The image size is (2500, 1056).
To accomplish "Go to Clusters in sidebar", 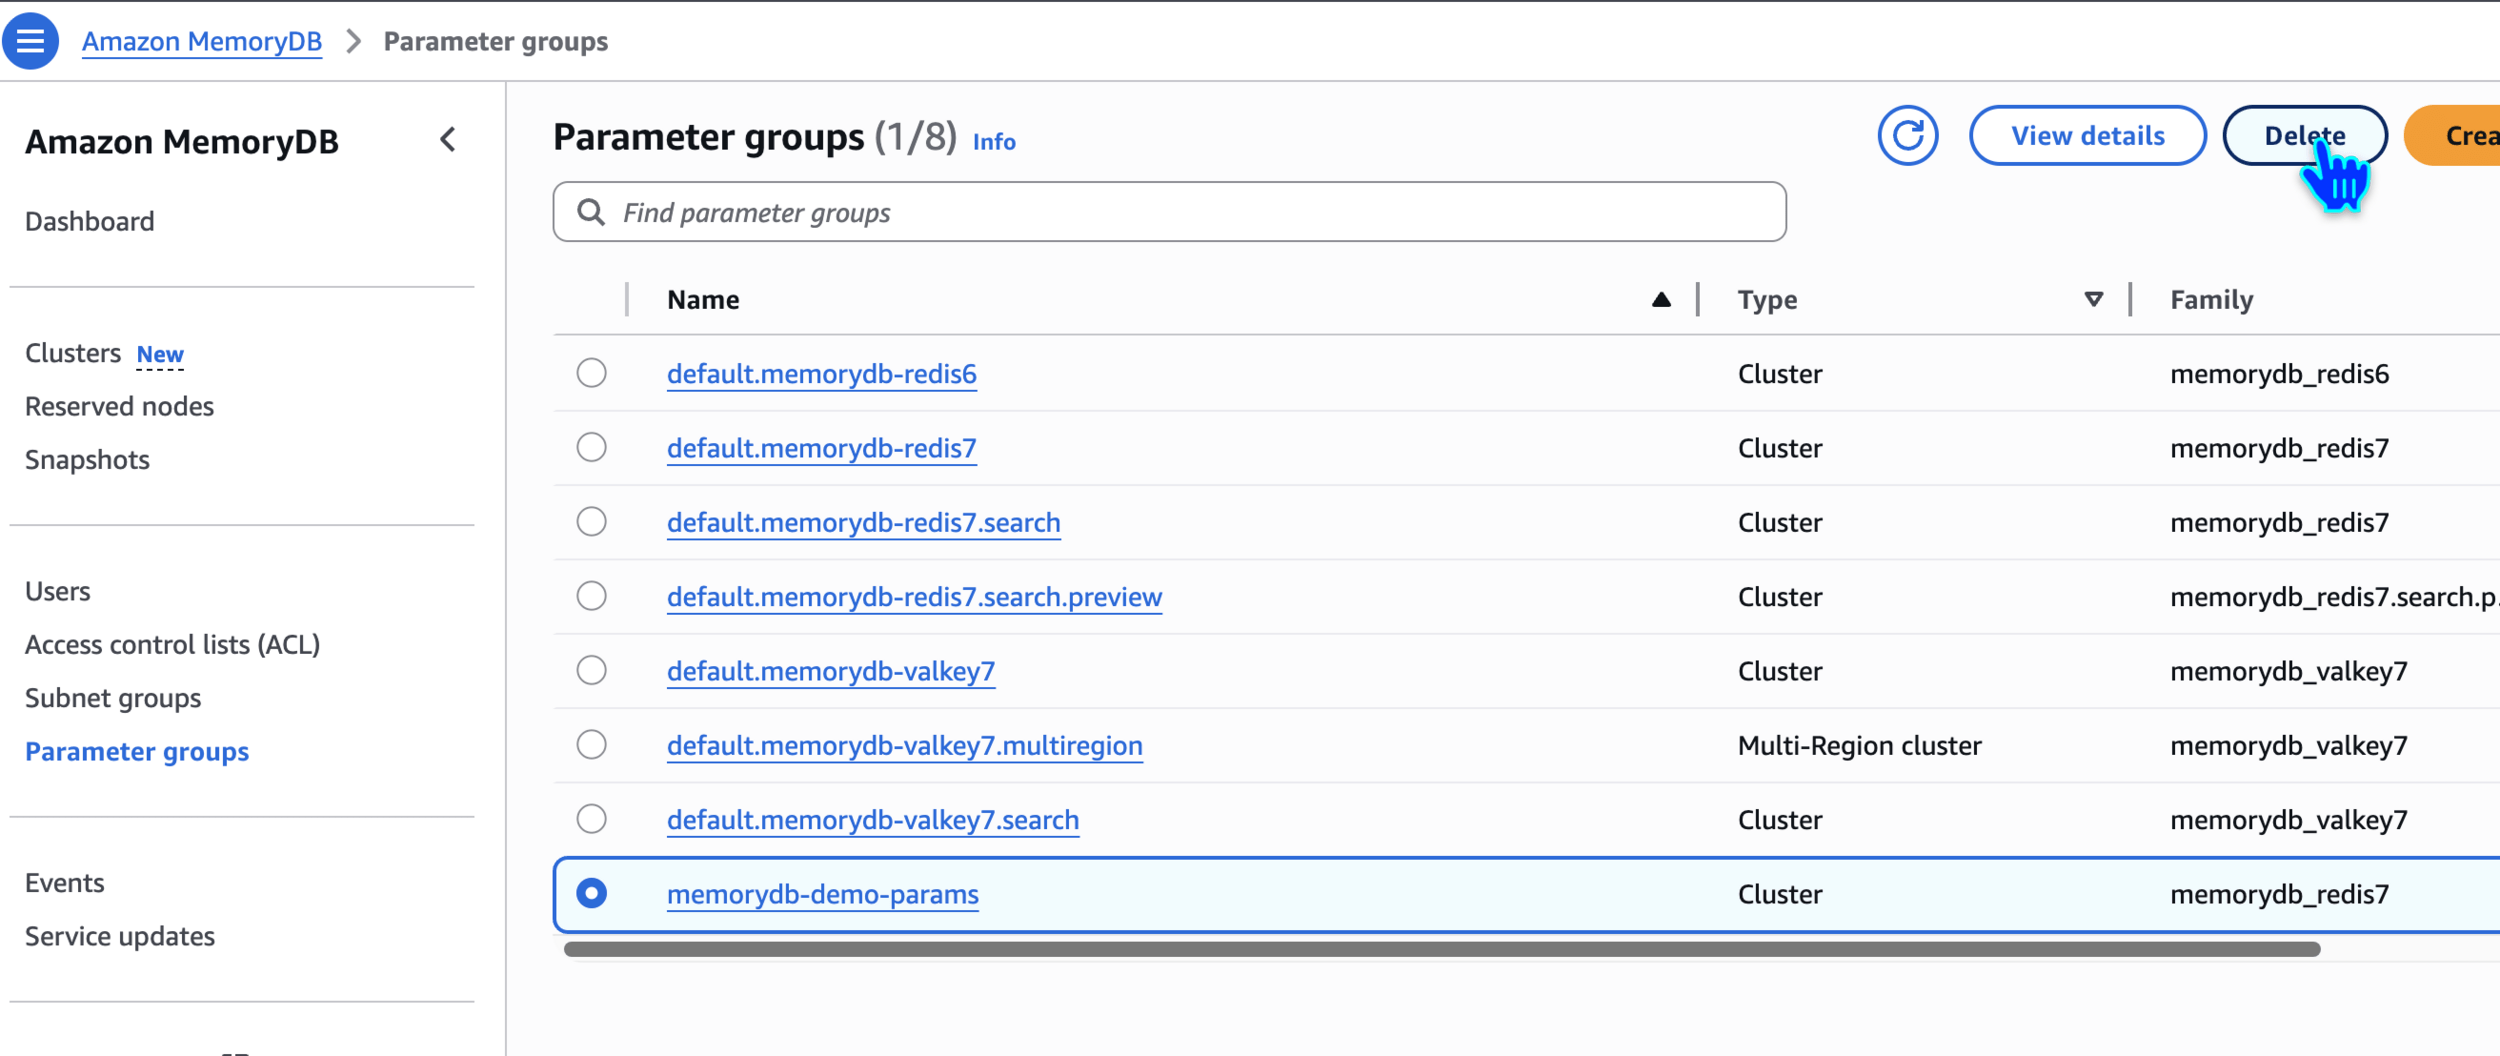I will tap(73, 353).
